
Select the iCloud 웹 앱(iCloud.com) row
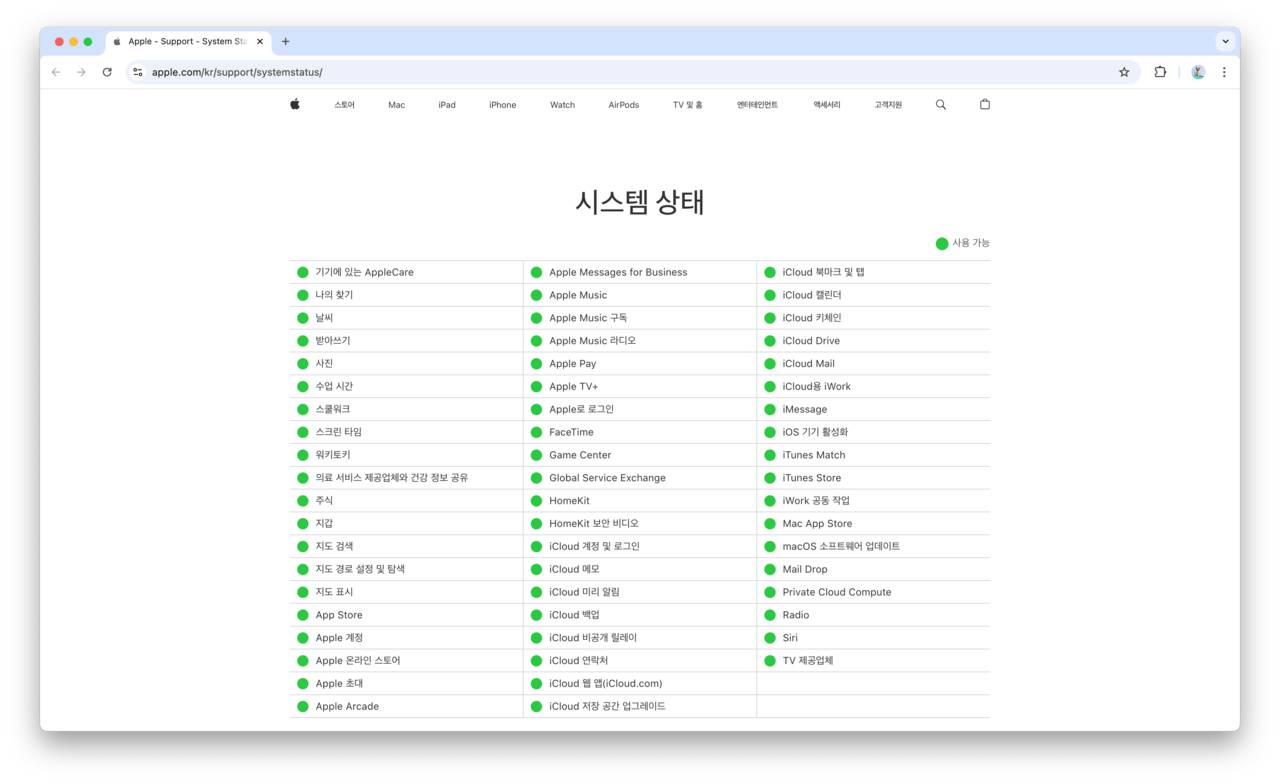point(640,684)
